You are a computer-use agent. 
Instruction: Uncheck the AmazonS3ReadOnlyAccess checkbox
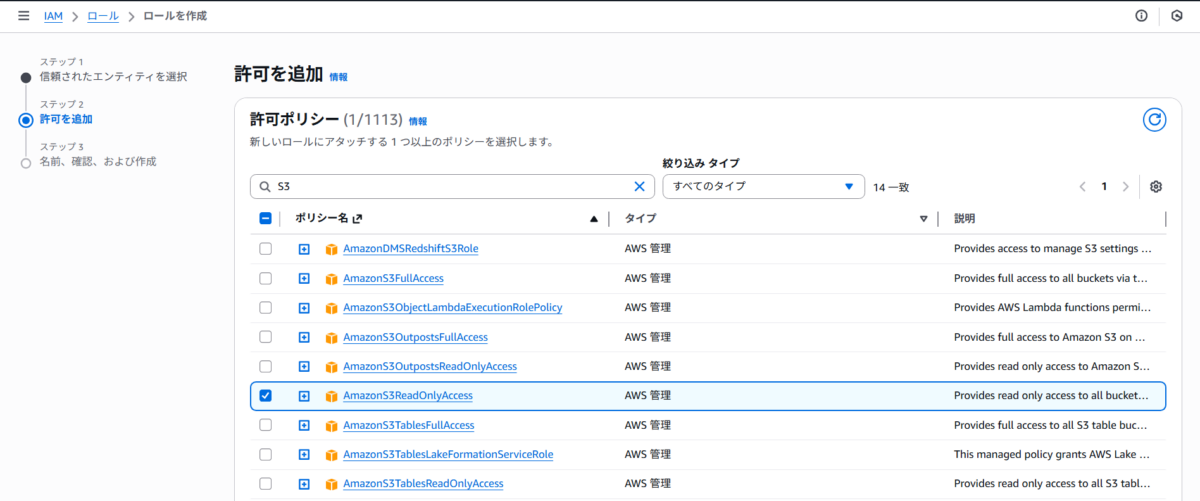point(265,396)
